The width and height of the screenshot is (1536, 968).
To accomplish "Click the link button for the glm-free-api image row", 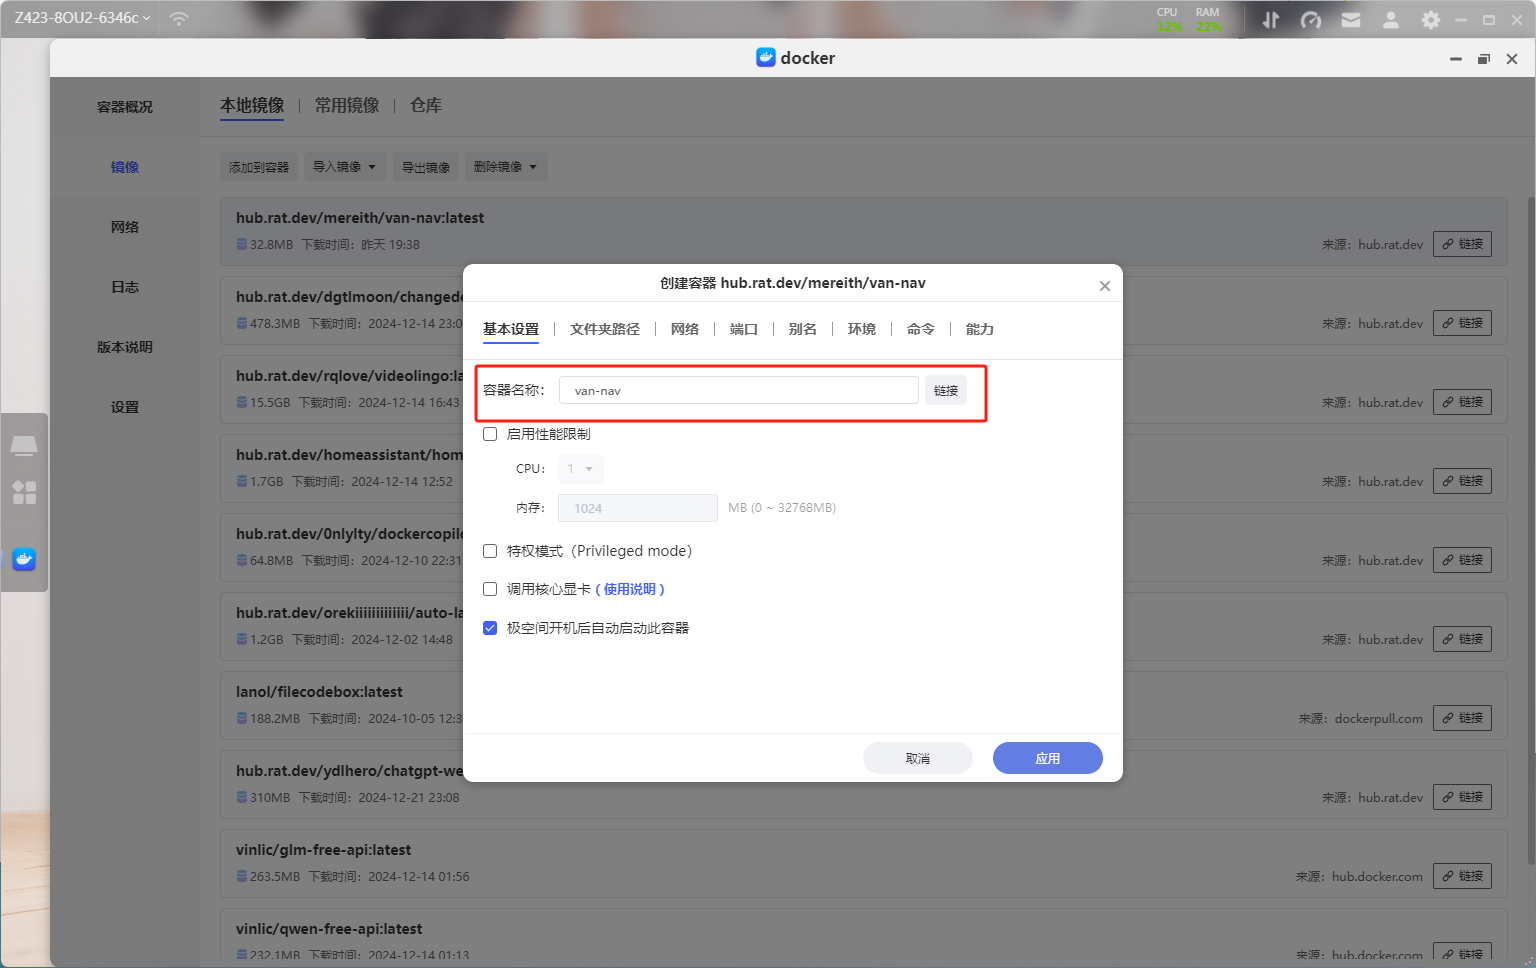I will pos(1462,876).
